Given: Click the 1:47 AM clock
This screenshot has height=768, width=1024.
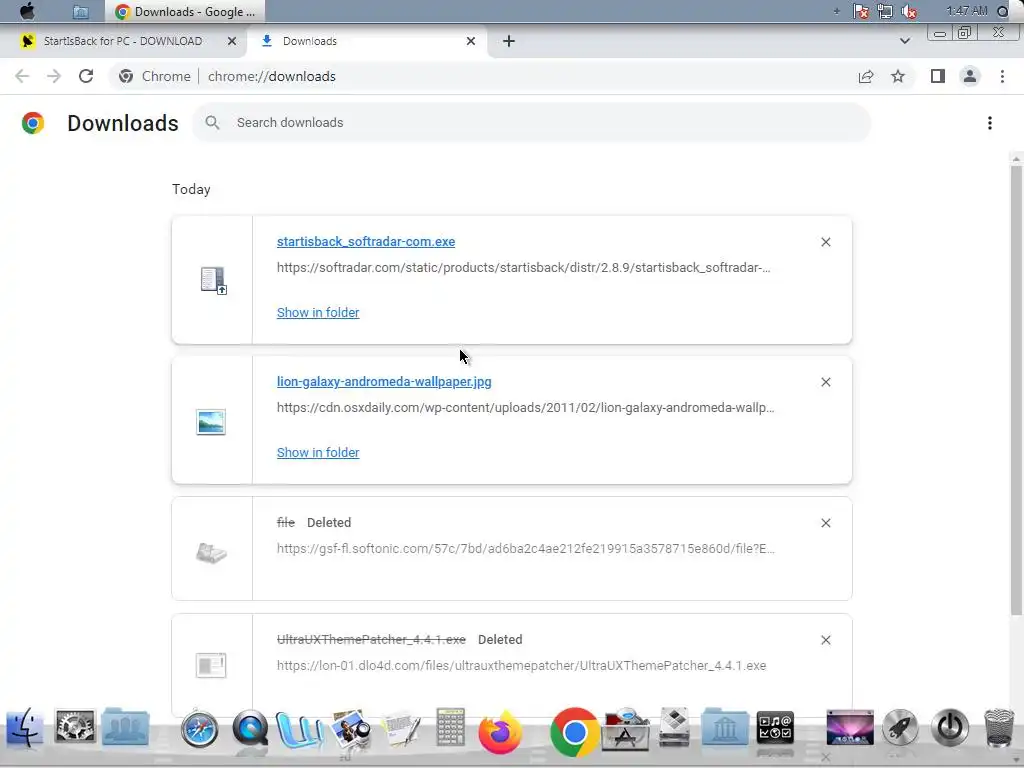Looking at the screenshot, I should pos(967,11).
